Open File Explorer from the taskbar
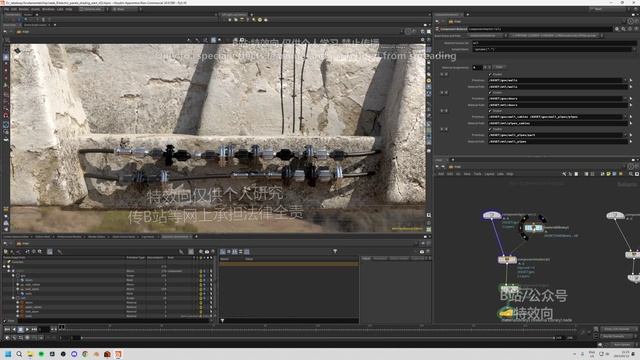 30,354
